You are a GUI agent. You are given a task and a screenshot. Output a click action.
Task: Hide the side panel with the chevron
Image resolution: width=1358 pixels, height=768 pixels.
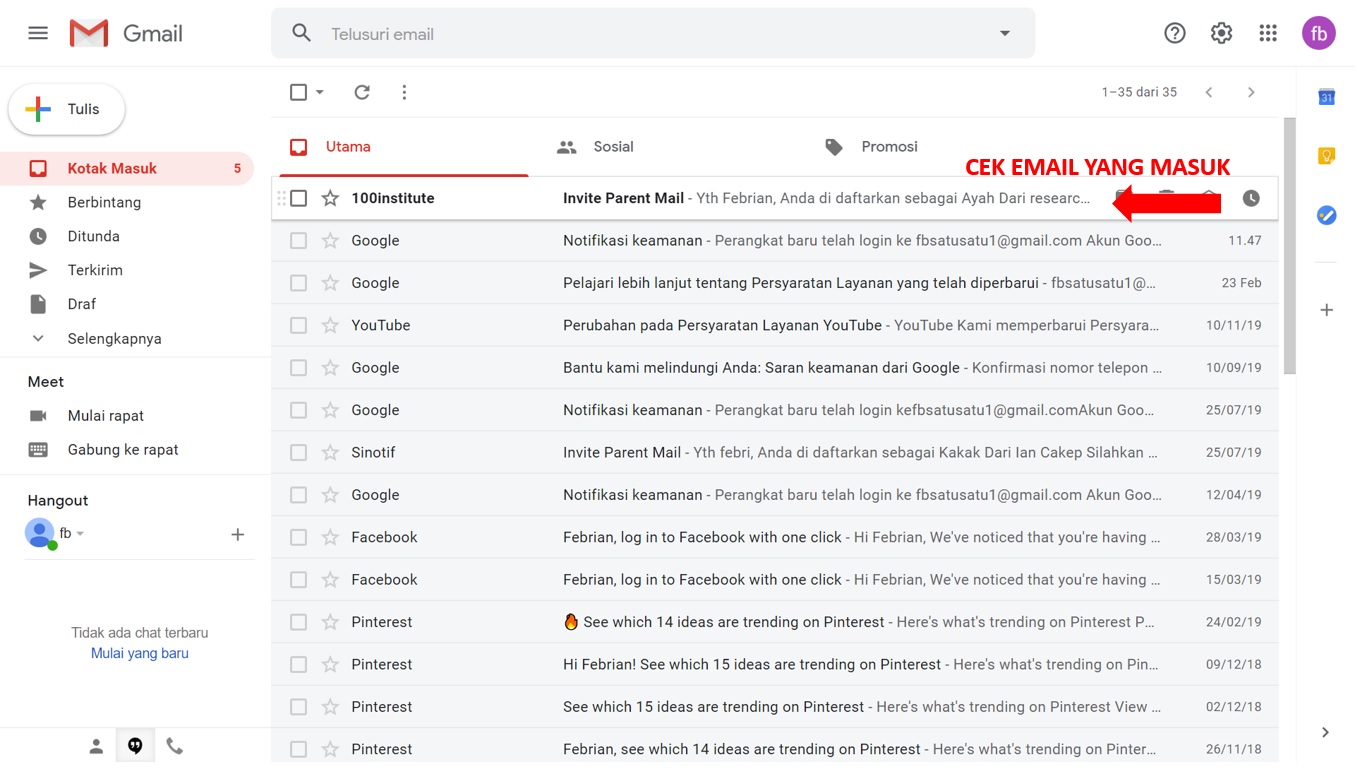[x=1325, y=732]
